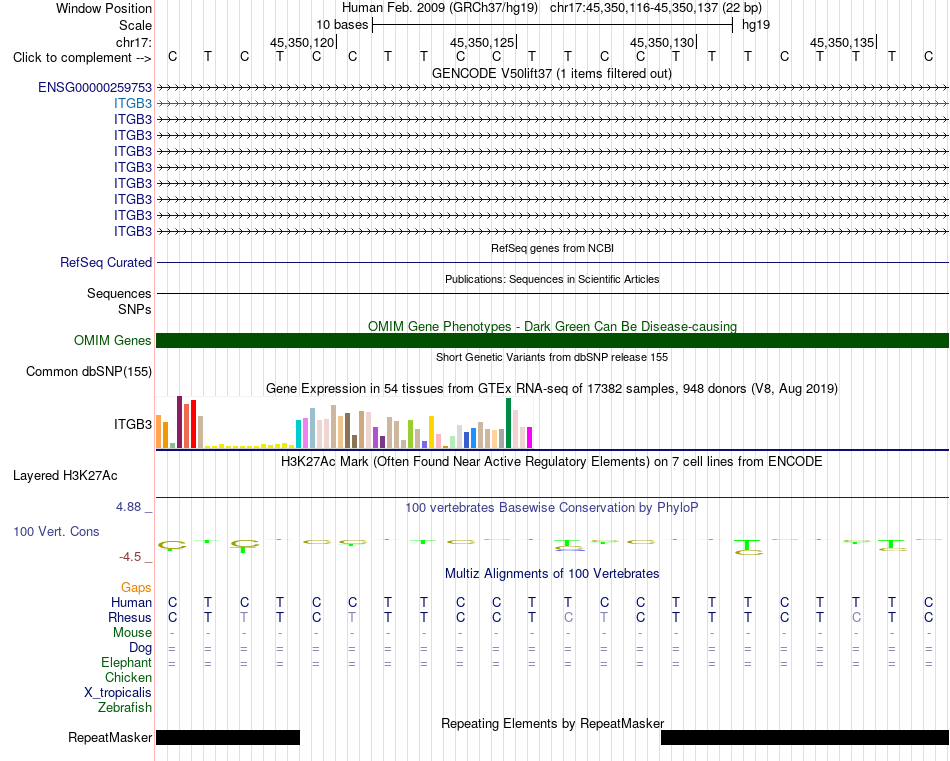Click the 'Dog' species row label
The image size is (950, 761).
pyautogui.click(x=141, y=648)
